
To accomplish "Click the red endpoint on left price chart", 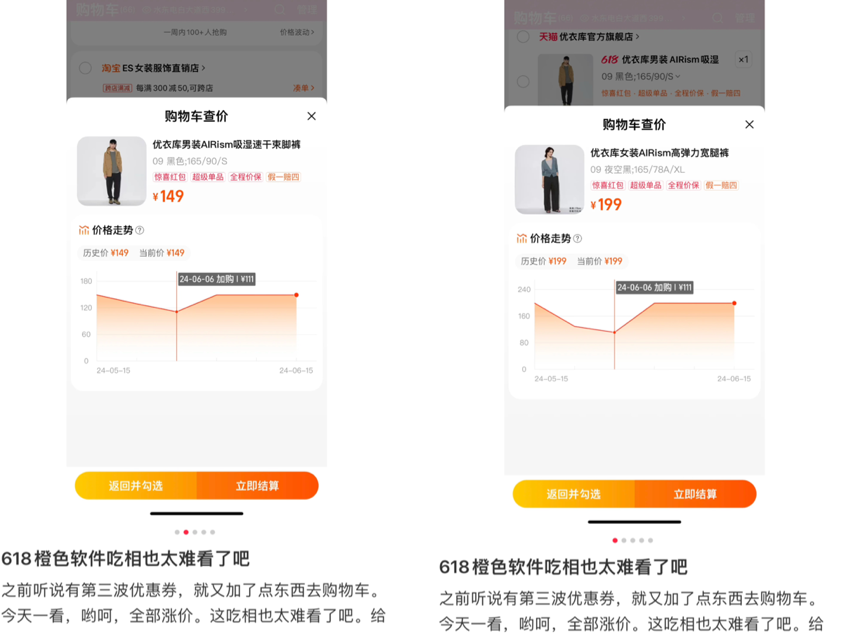I will pyautogui.click(x=296, y=295).
